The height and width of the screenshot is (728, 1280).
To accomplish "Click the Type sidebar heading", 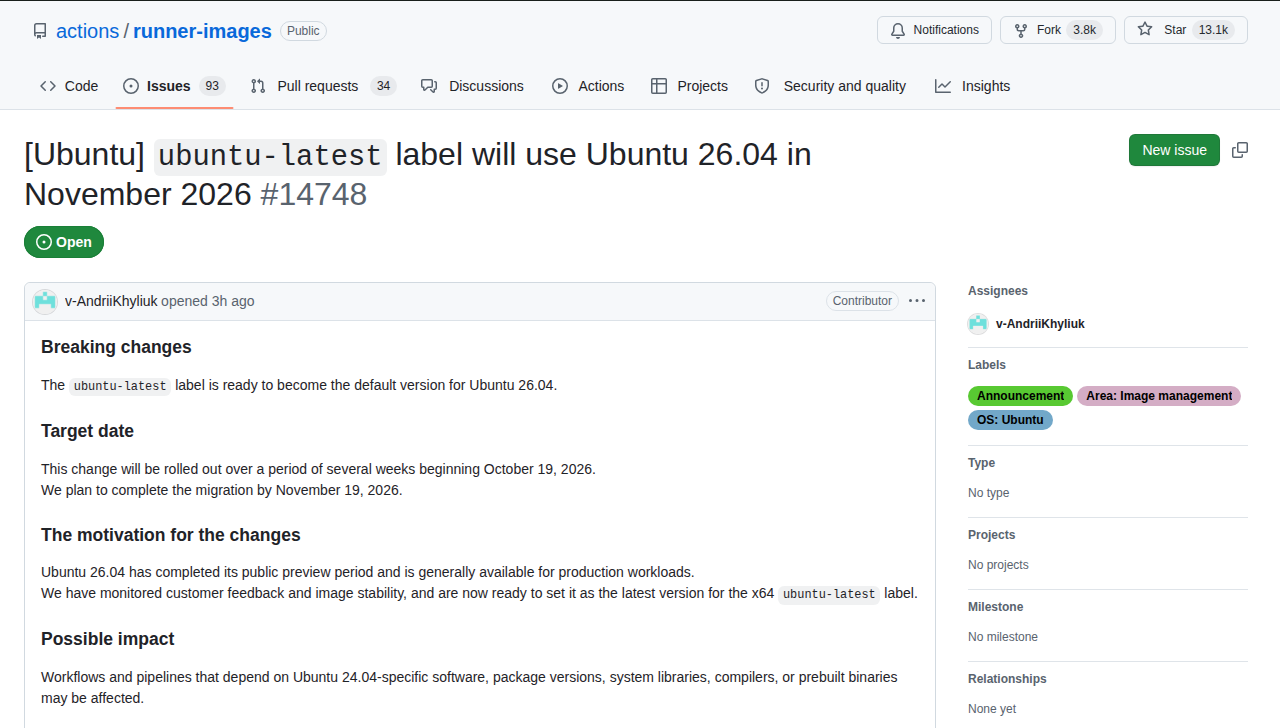I will point(981,463).
